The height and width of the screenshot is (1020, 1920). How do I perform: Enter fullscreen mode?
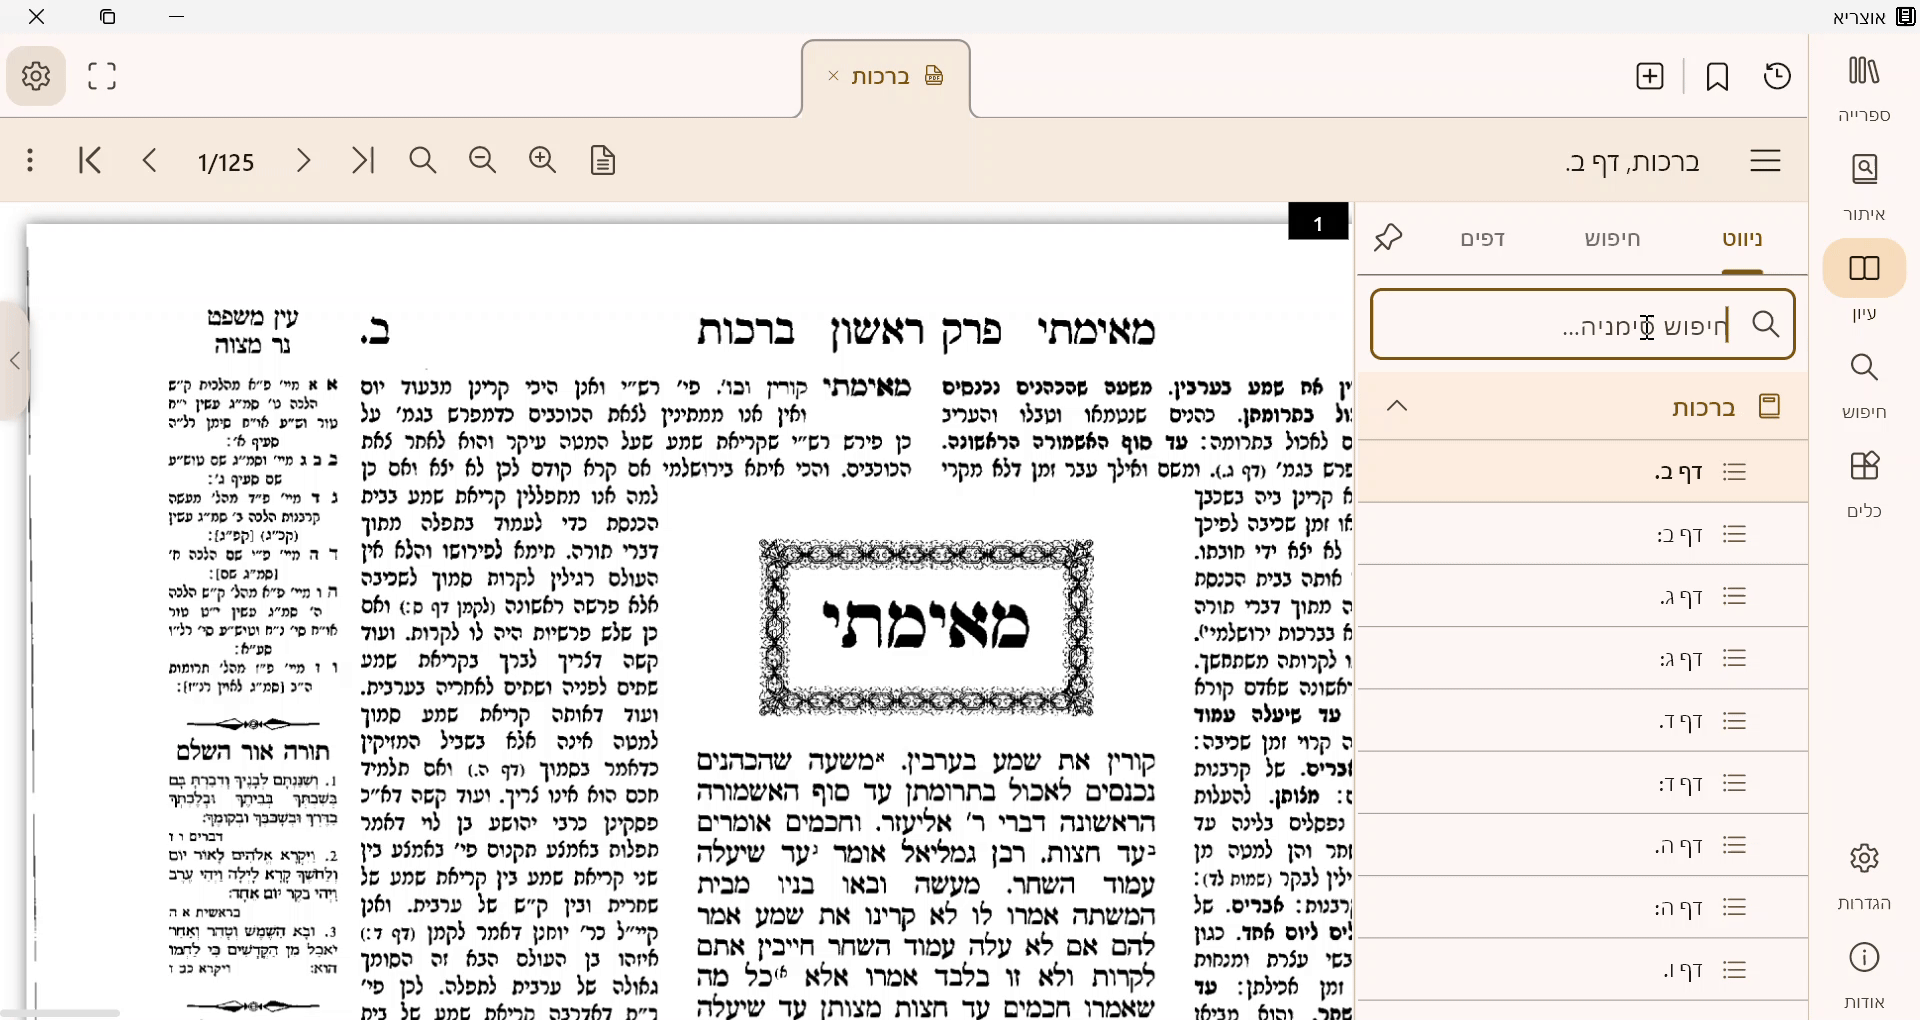pyautogui.click(x=101, y=75)
